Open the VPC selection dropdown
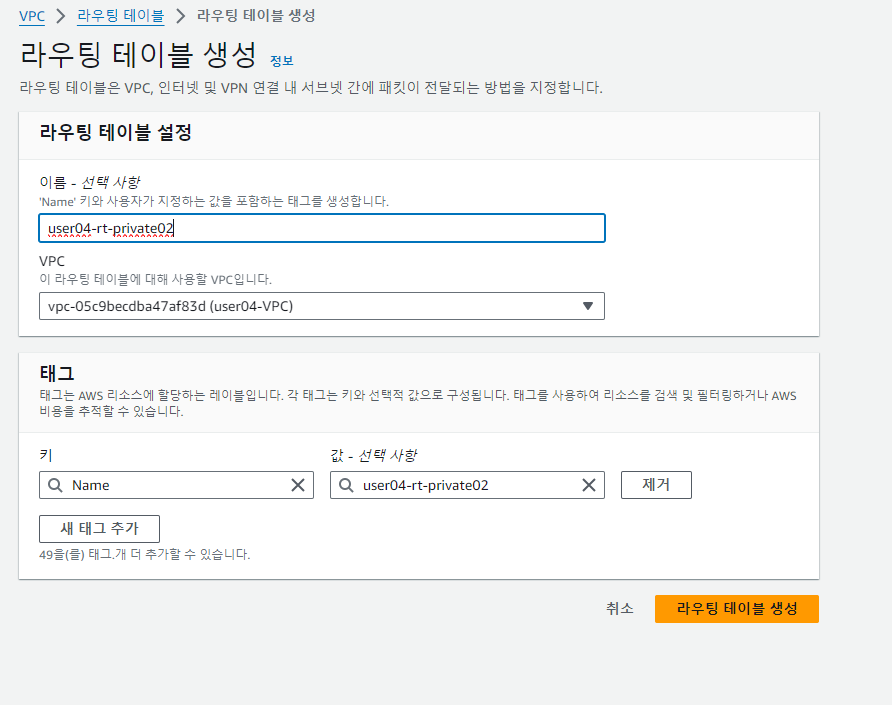This screenshot has width=892, height=705. [322, 306]
